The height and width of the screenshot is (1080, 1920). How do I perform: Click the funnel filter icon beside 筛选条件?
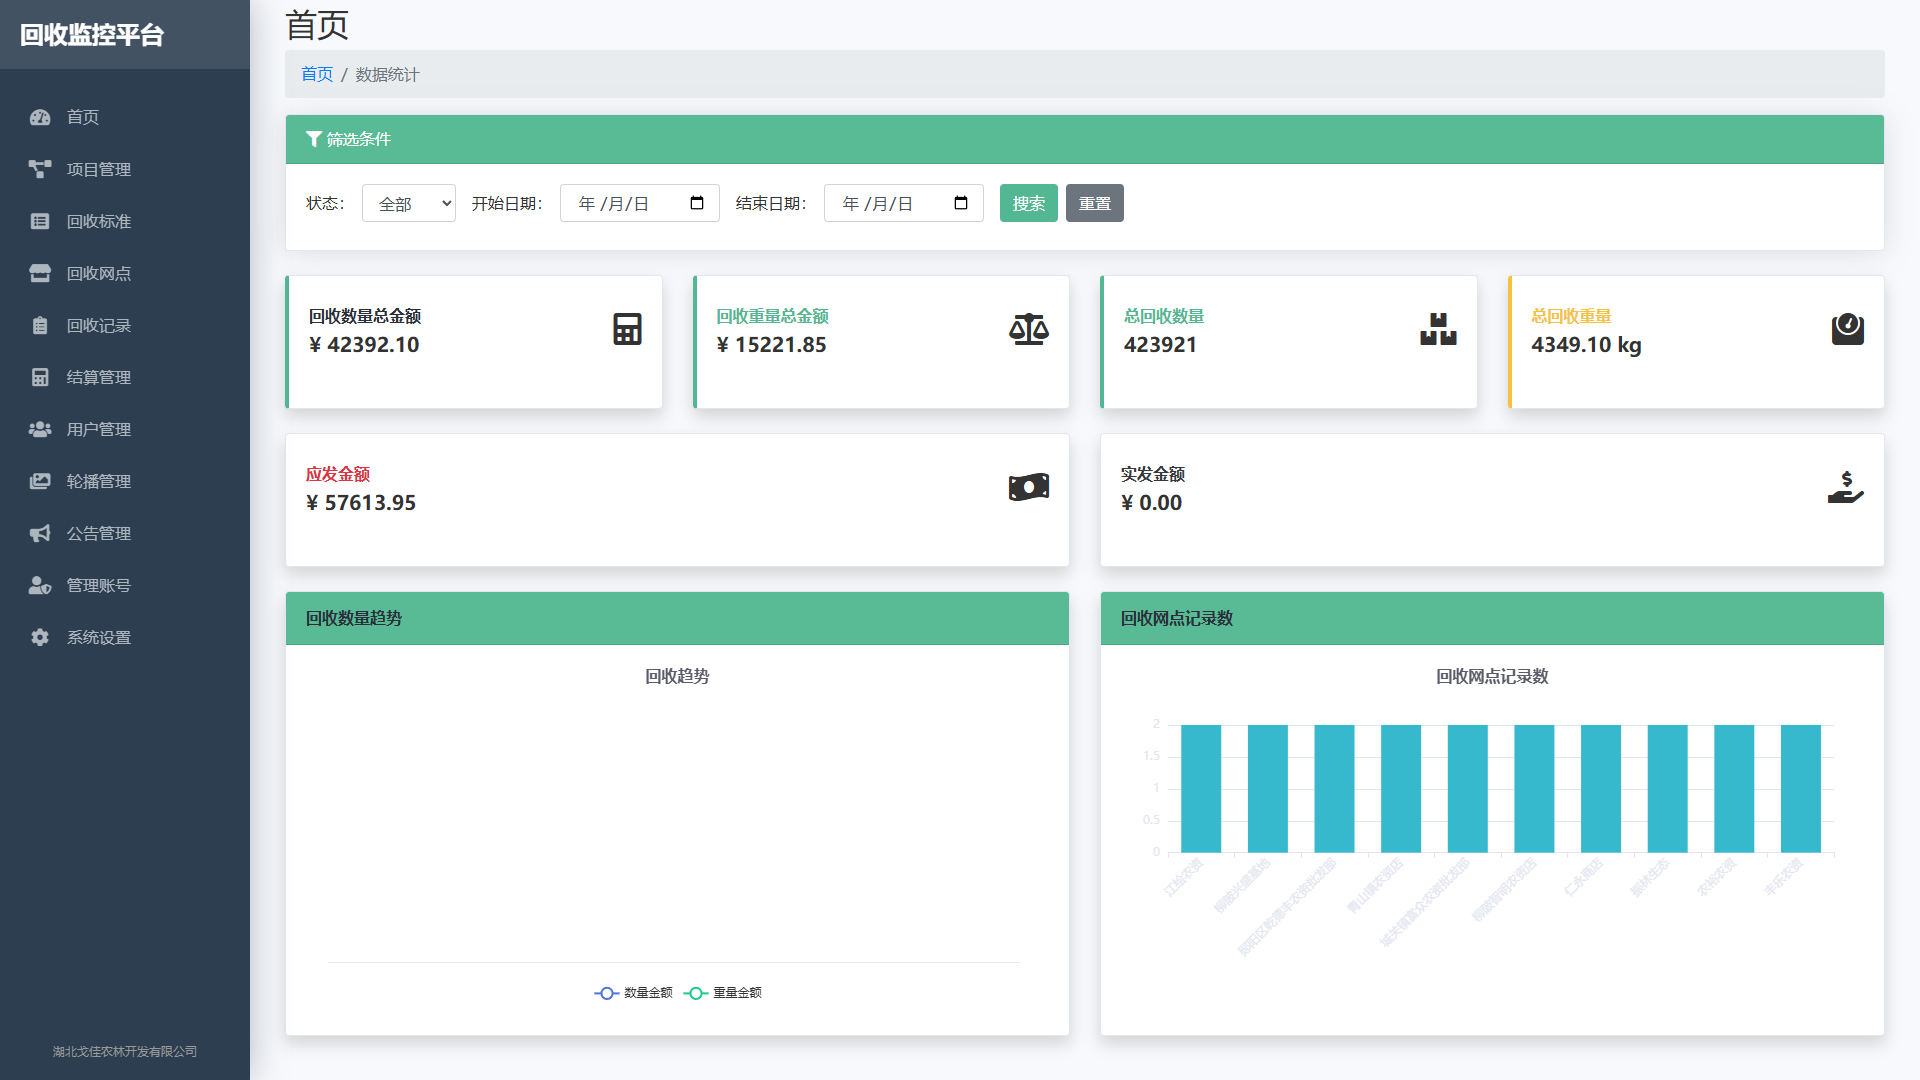313,139
